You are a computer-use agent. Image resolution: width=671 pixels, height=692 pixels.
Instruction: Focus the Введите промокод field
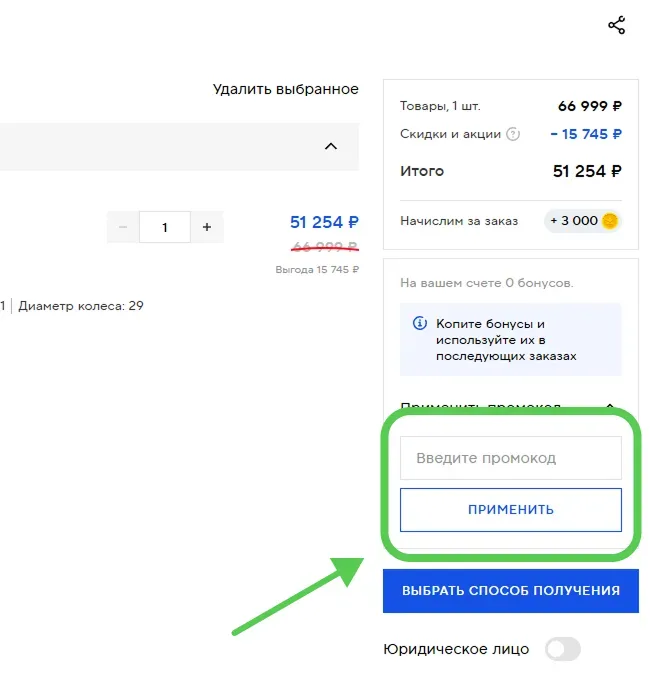click(x=511, y=458)
